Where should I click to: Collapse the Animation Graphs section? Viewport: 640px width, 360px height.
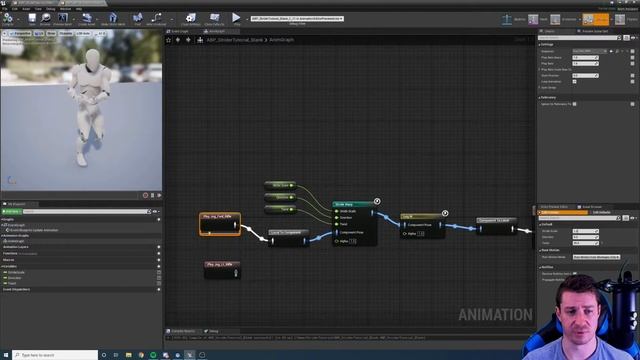[2, 236]
